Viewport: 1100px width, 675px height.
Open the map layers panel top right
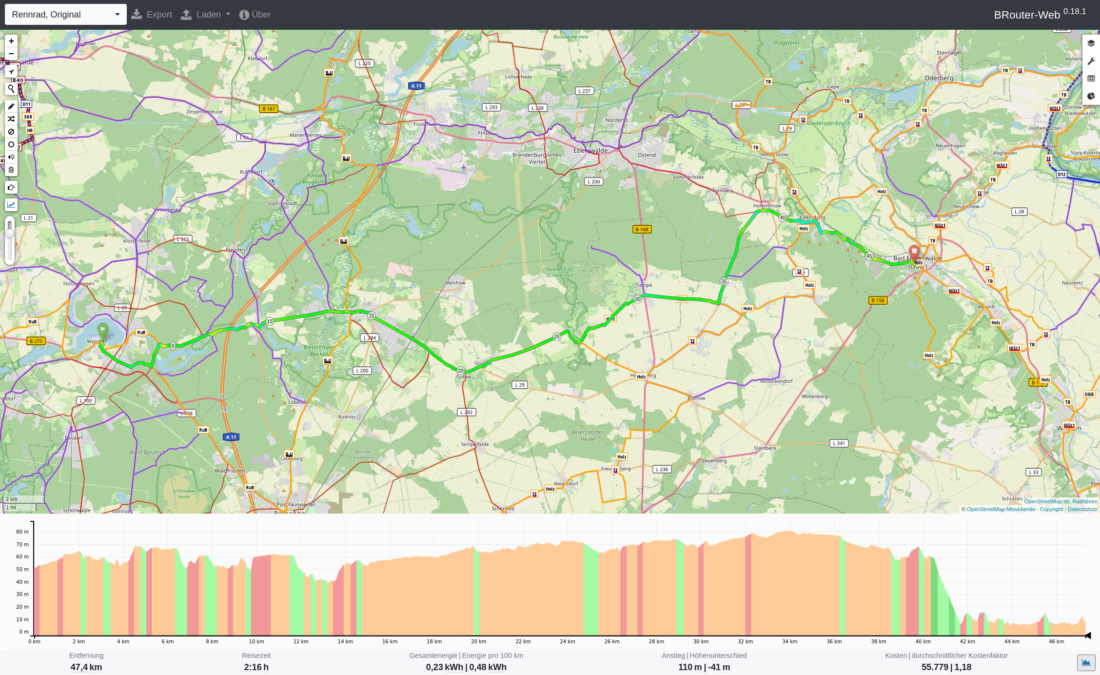pos(1089,43)
